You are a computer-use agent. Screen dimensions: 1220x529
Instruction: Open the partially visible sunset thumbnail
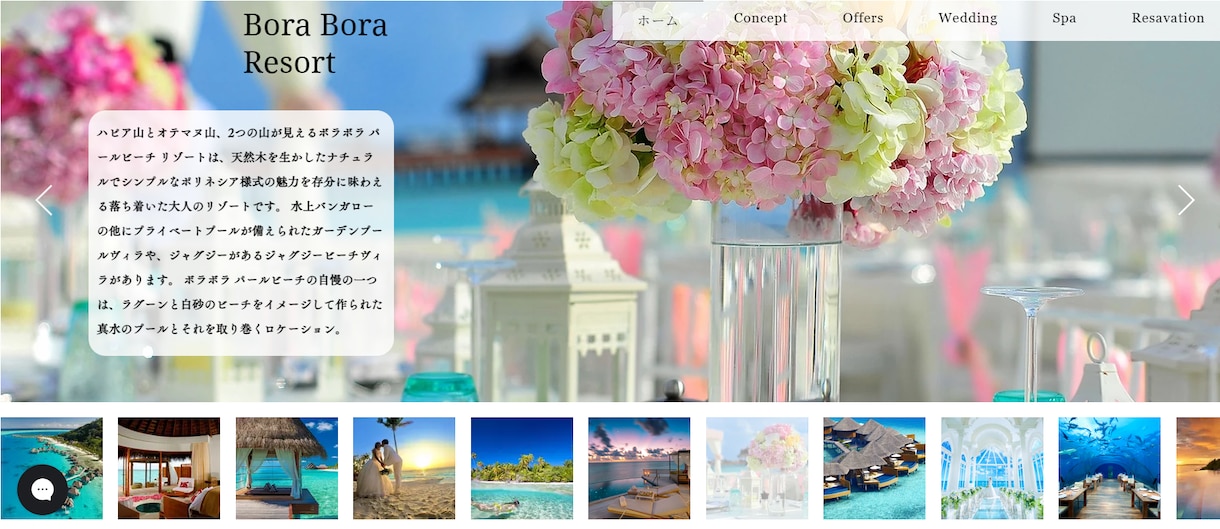coord(1198,468)
